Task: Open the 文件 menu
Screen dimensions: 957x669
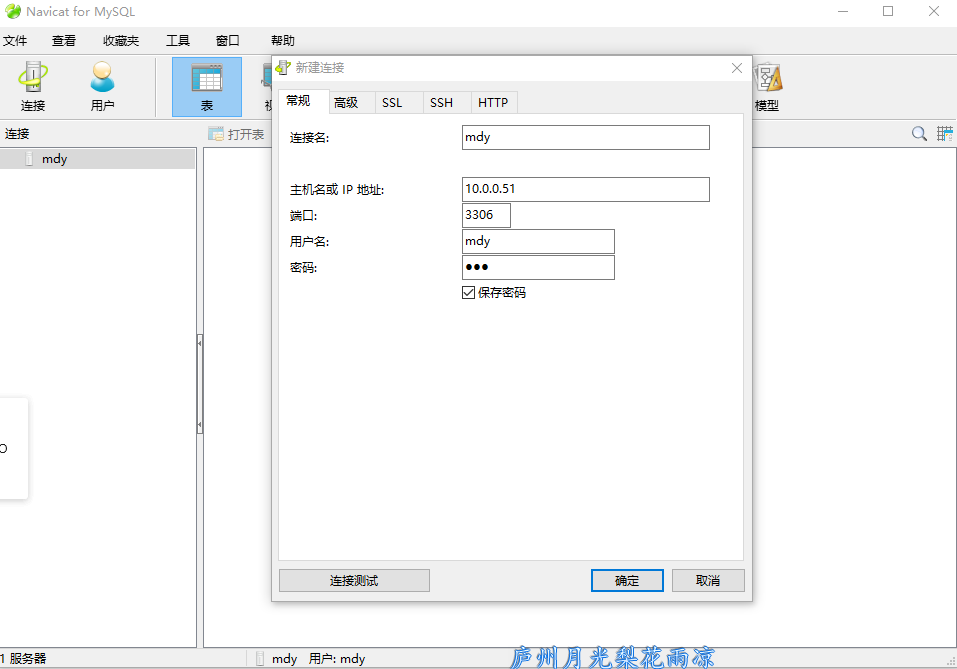Action: click(15, 41)
